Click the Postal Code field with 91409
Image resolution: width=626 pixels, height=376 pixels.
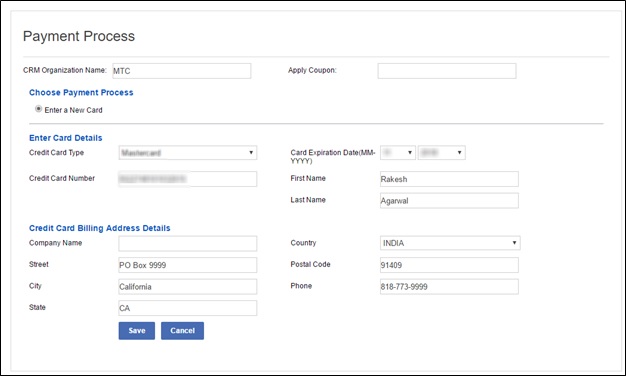(449, 265)
